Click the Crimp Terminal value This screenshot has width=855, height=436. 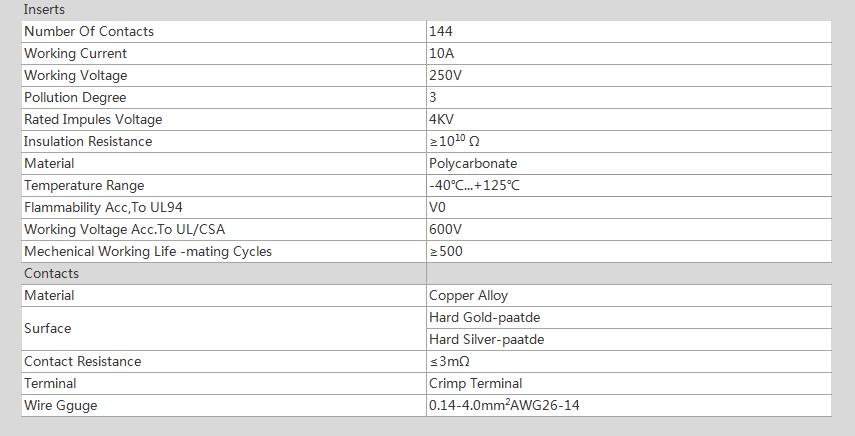475,384
